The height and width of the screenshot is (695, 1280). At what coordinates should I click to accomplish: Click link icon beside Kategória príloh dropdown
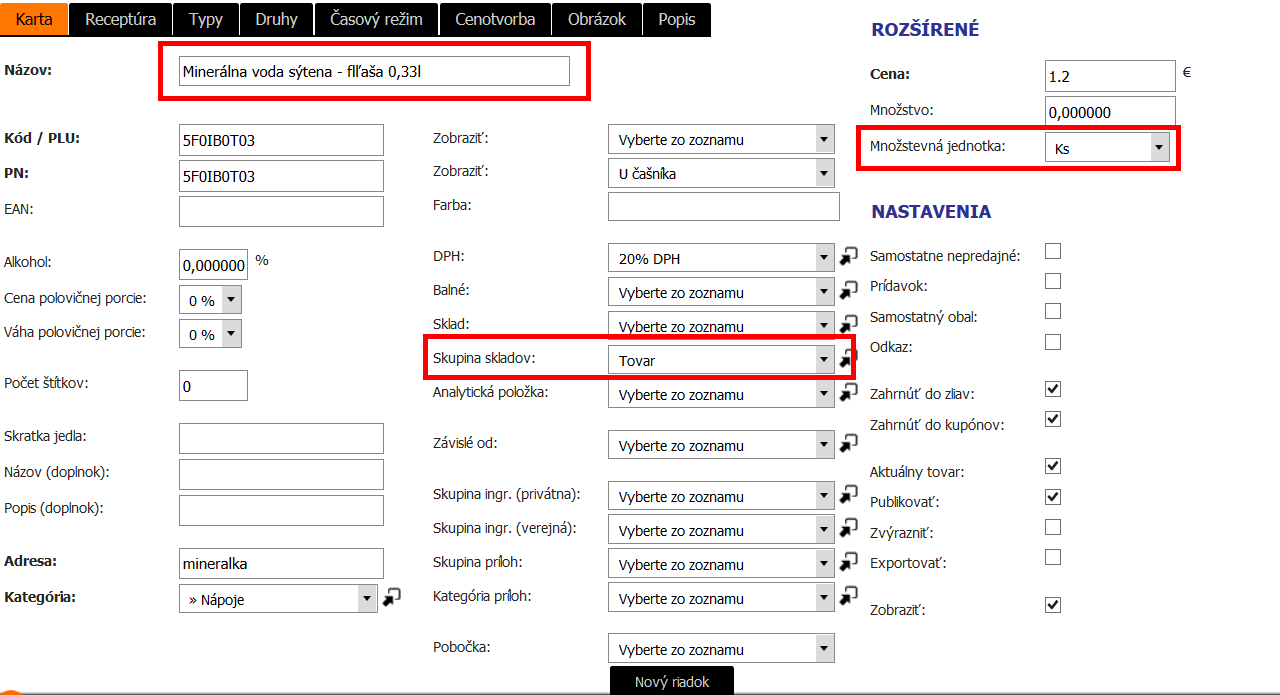point(849,597)
